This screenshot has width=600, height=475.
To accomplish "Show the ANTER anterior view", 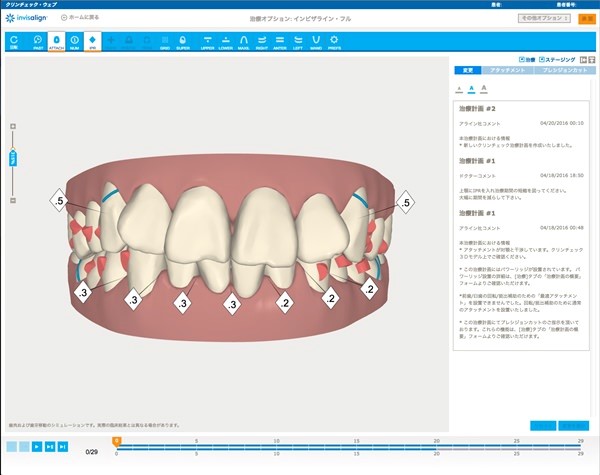I will (283, 42).
